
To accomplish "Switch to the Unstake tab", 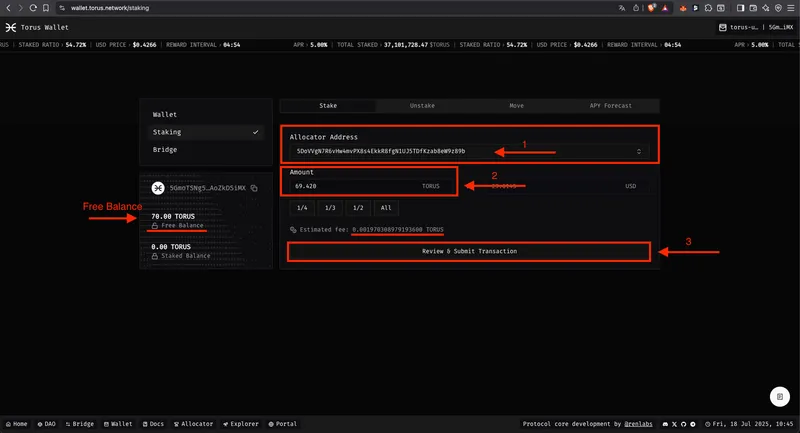I will (422, 105).
